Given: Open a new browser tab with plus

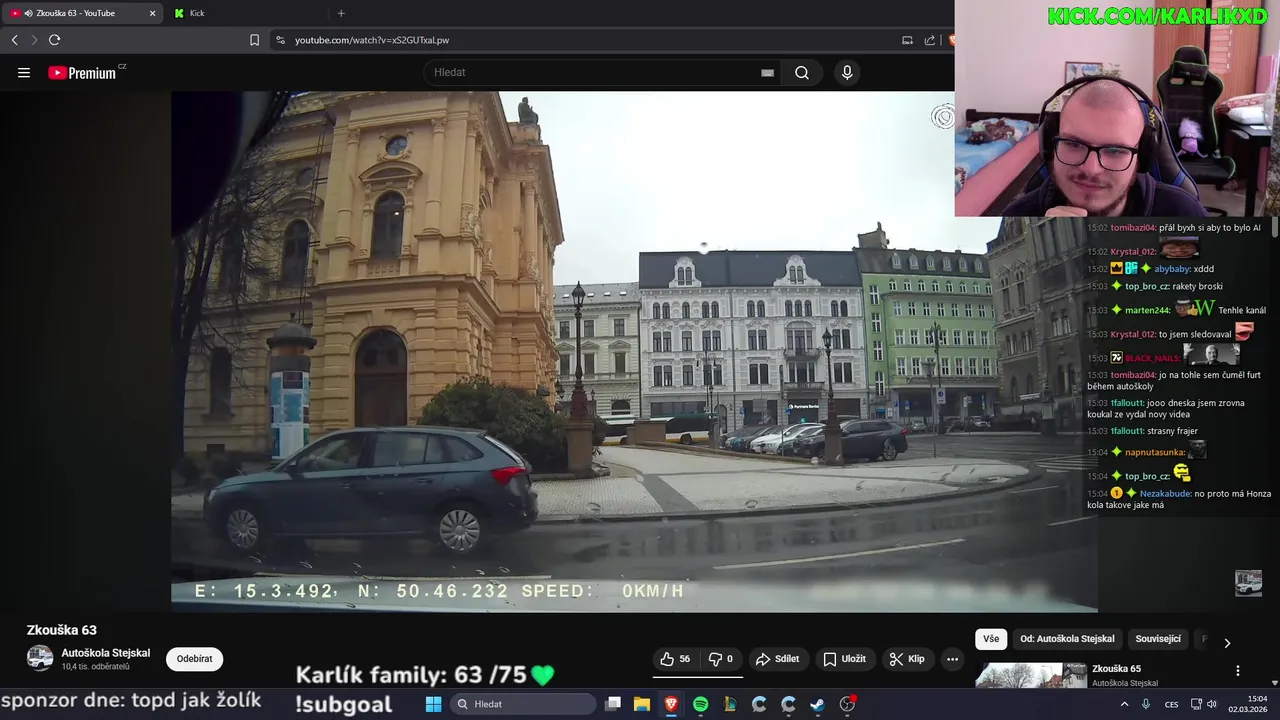Looking at the screenshot, I should [x=341, y=13].
